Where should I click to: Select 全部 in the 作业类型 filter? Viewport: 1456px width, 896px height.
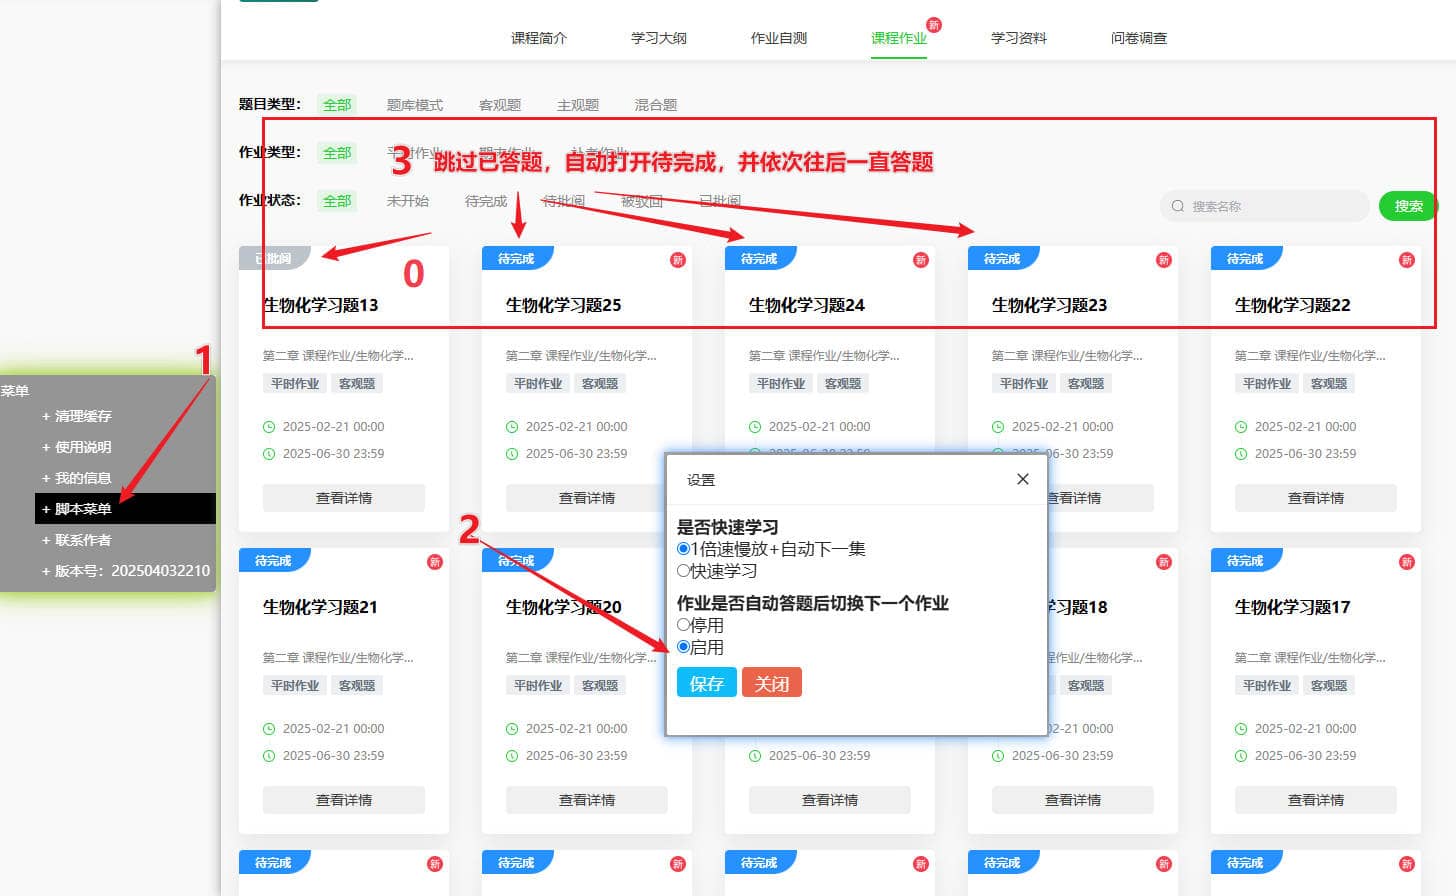337,153
